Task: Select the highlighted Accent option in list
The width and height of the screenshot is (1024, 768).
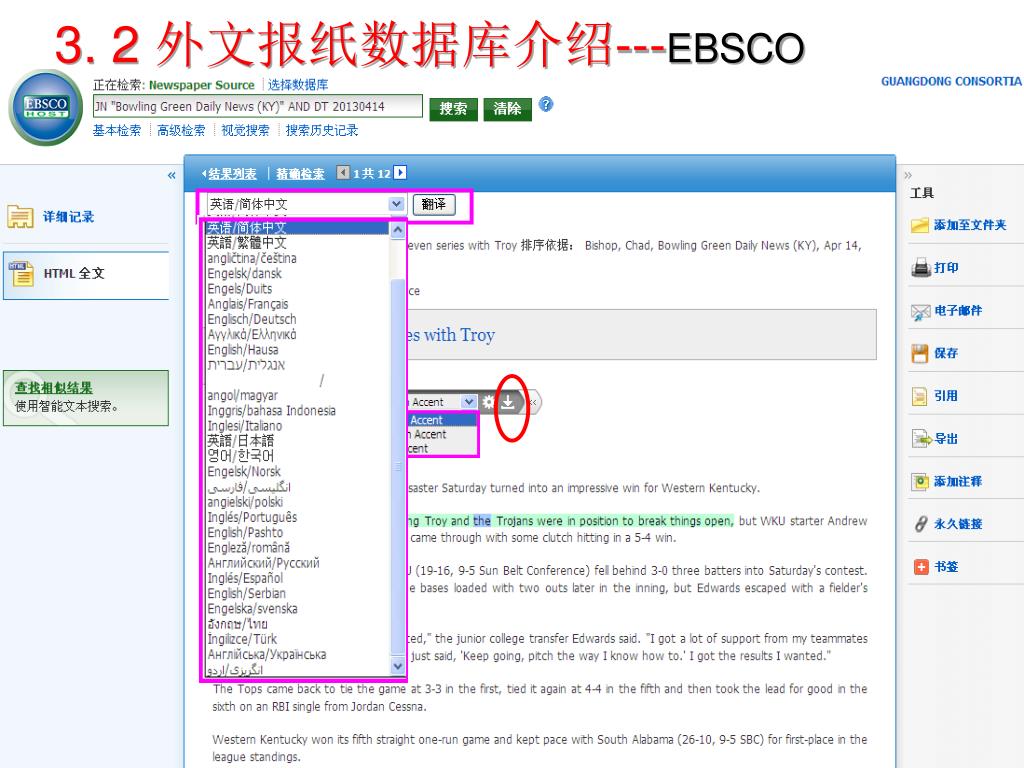Action: click(x=443, y=420)
